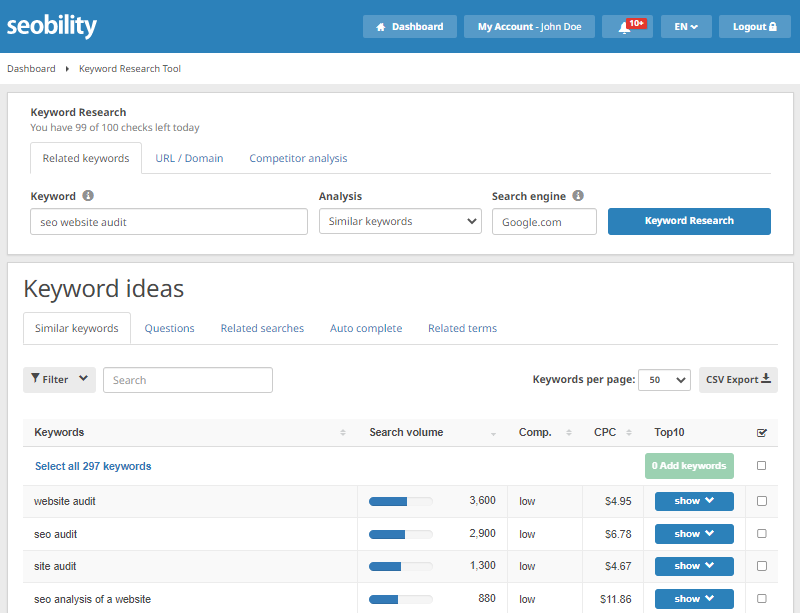Viewport: 800px width, 613px height.
Task: Open the Analysis dropdown Similar keywords
Action: [x=400, y=221]
